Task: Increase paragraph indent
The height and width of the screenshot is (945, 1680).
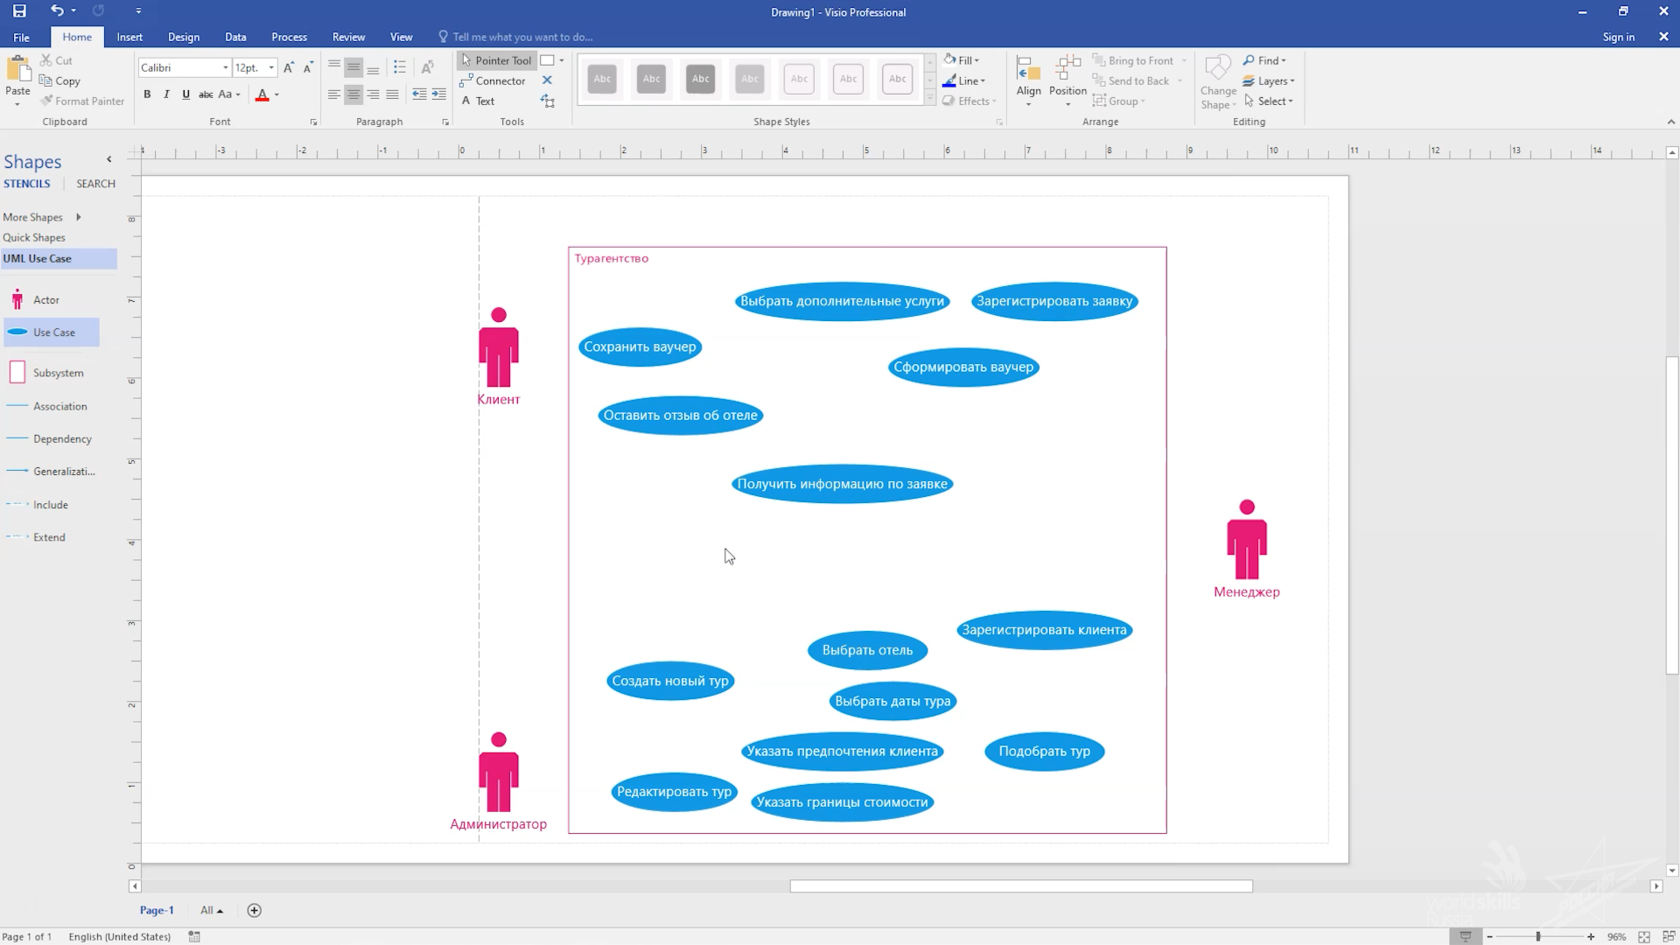Action: click(x=438, y=95)
